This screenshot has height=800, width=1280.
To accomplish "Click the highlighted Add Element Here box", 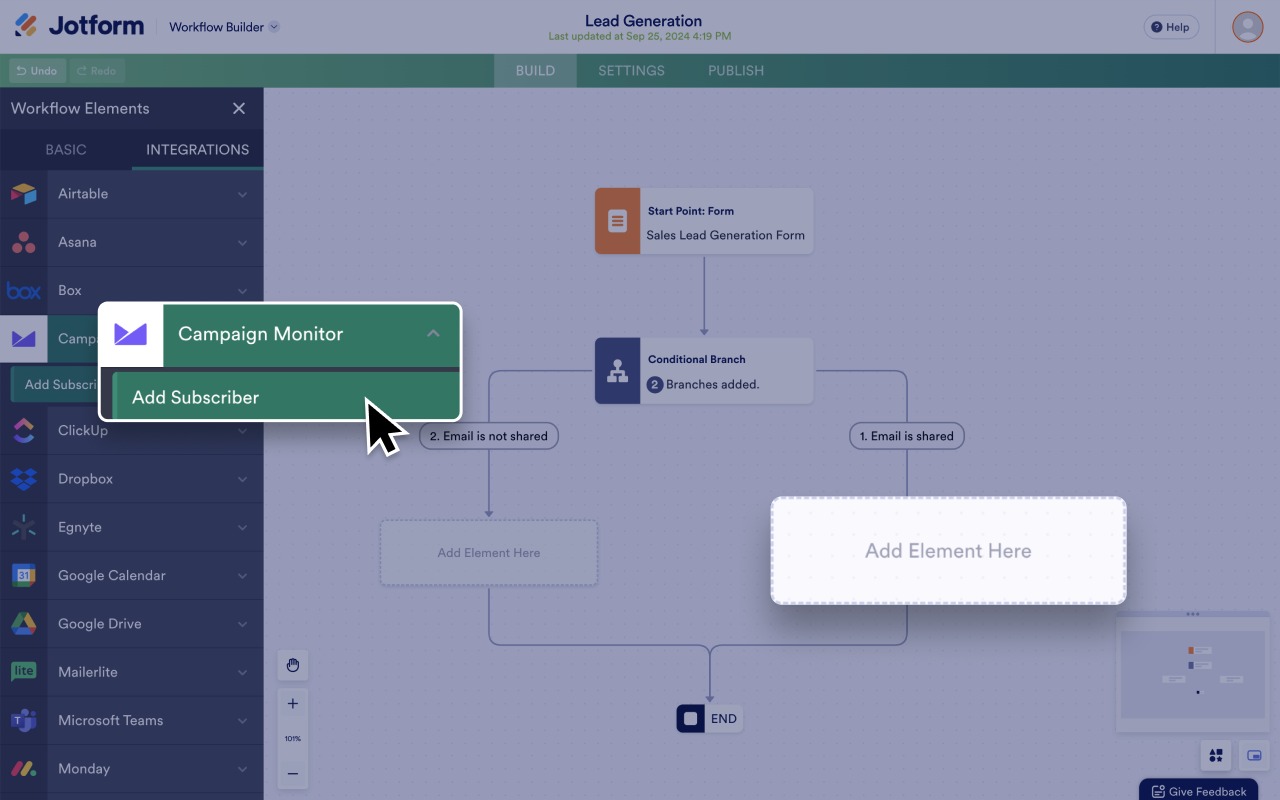I will pyautogui.click(x=948, y=551).
